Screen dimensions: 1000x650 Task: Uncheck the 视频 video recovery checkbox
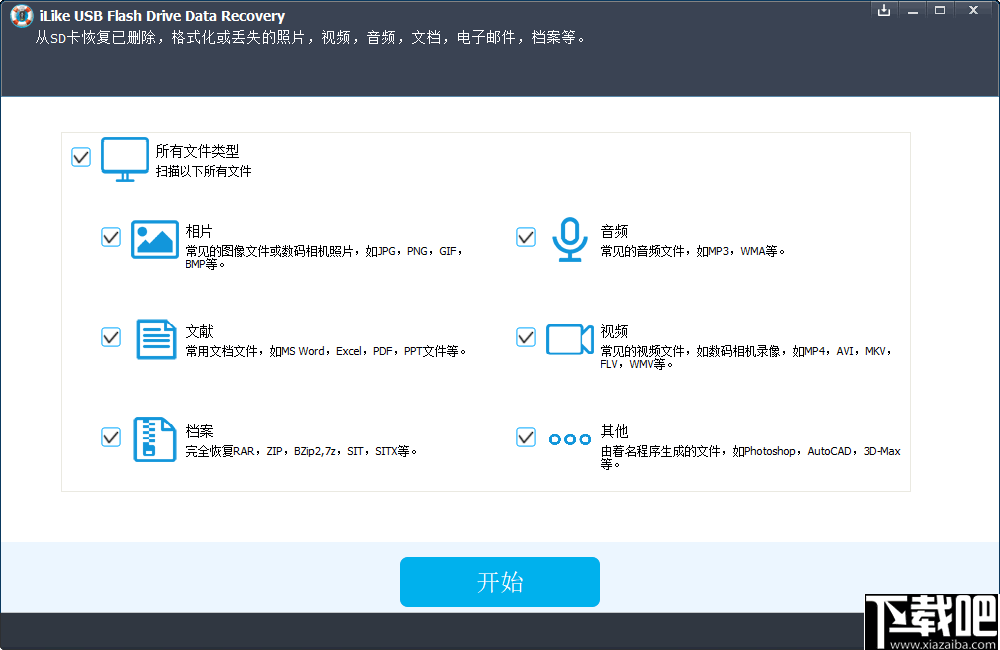(526, 337)
